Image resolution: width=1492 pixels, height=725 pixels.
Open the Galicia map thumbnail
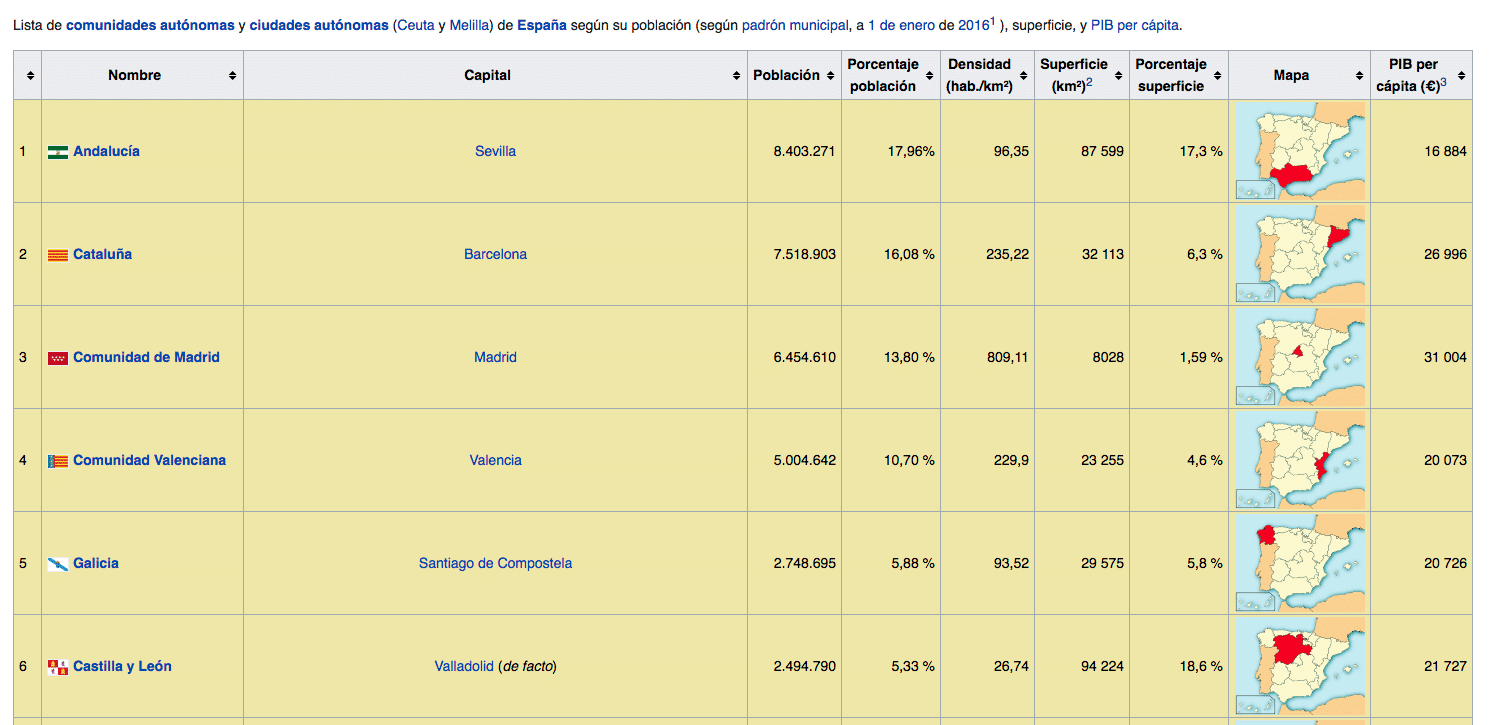coord(1300,564)
